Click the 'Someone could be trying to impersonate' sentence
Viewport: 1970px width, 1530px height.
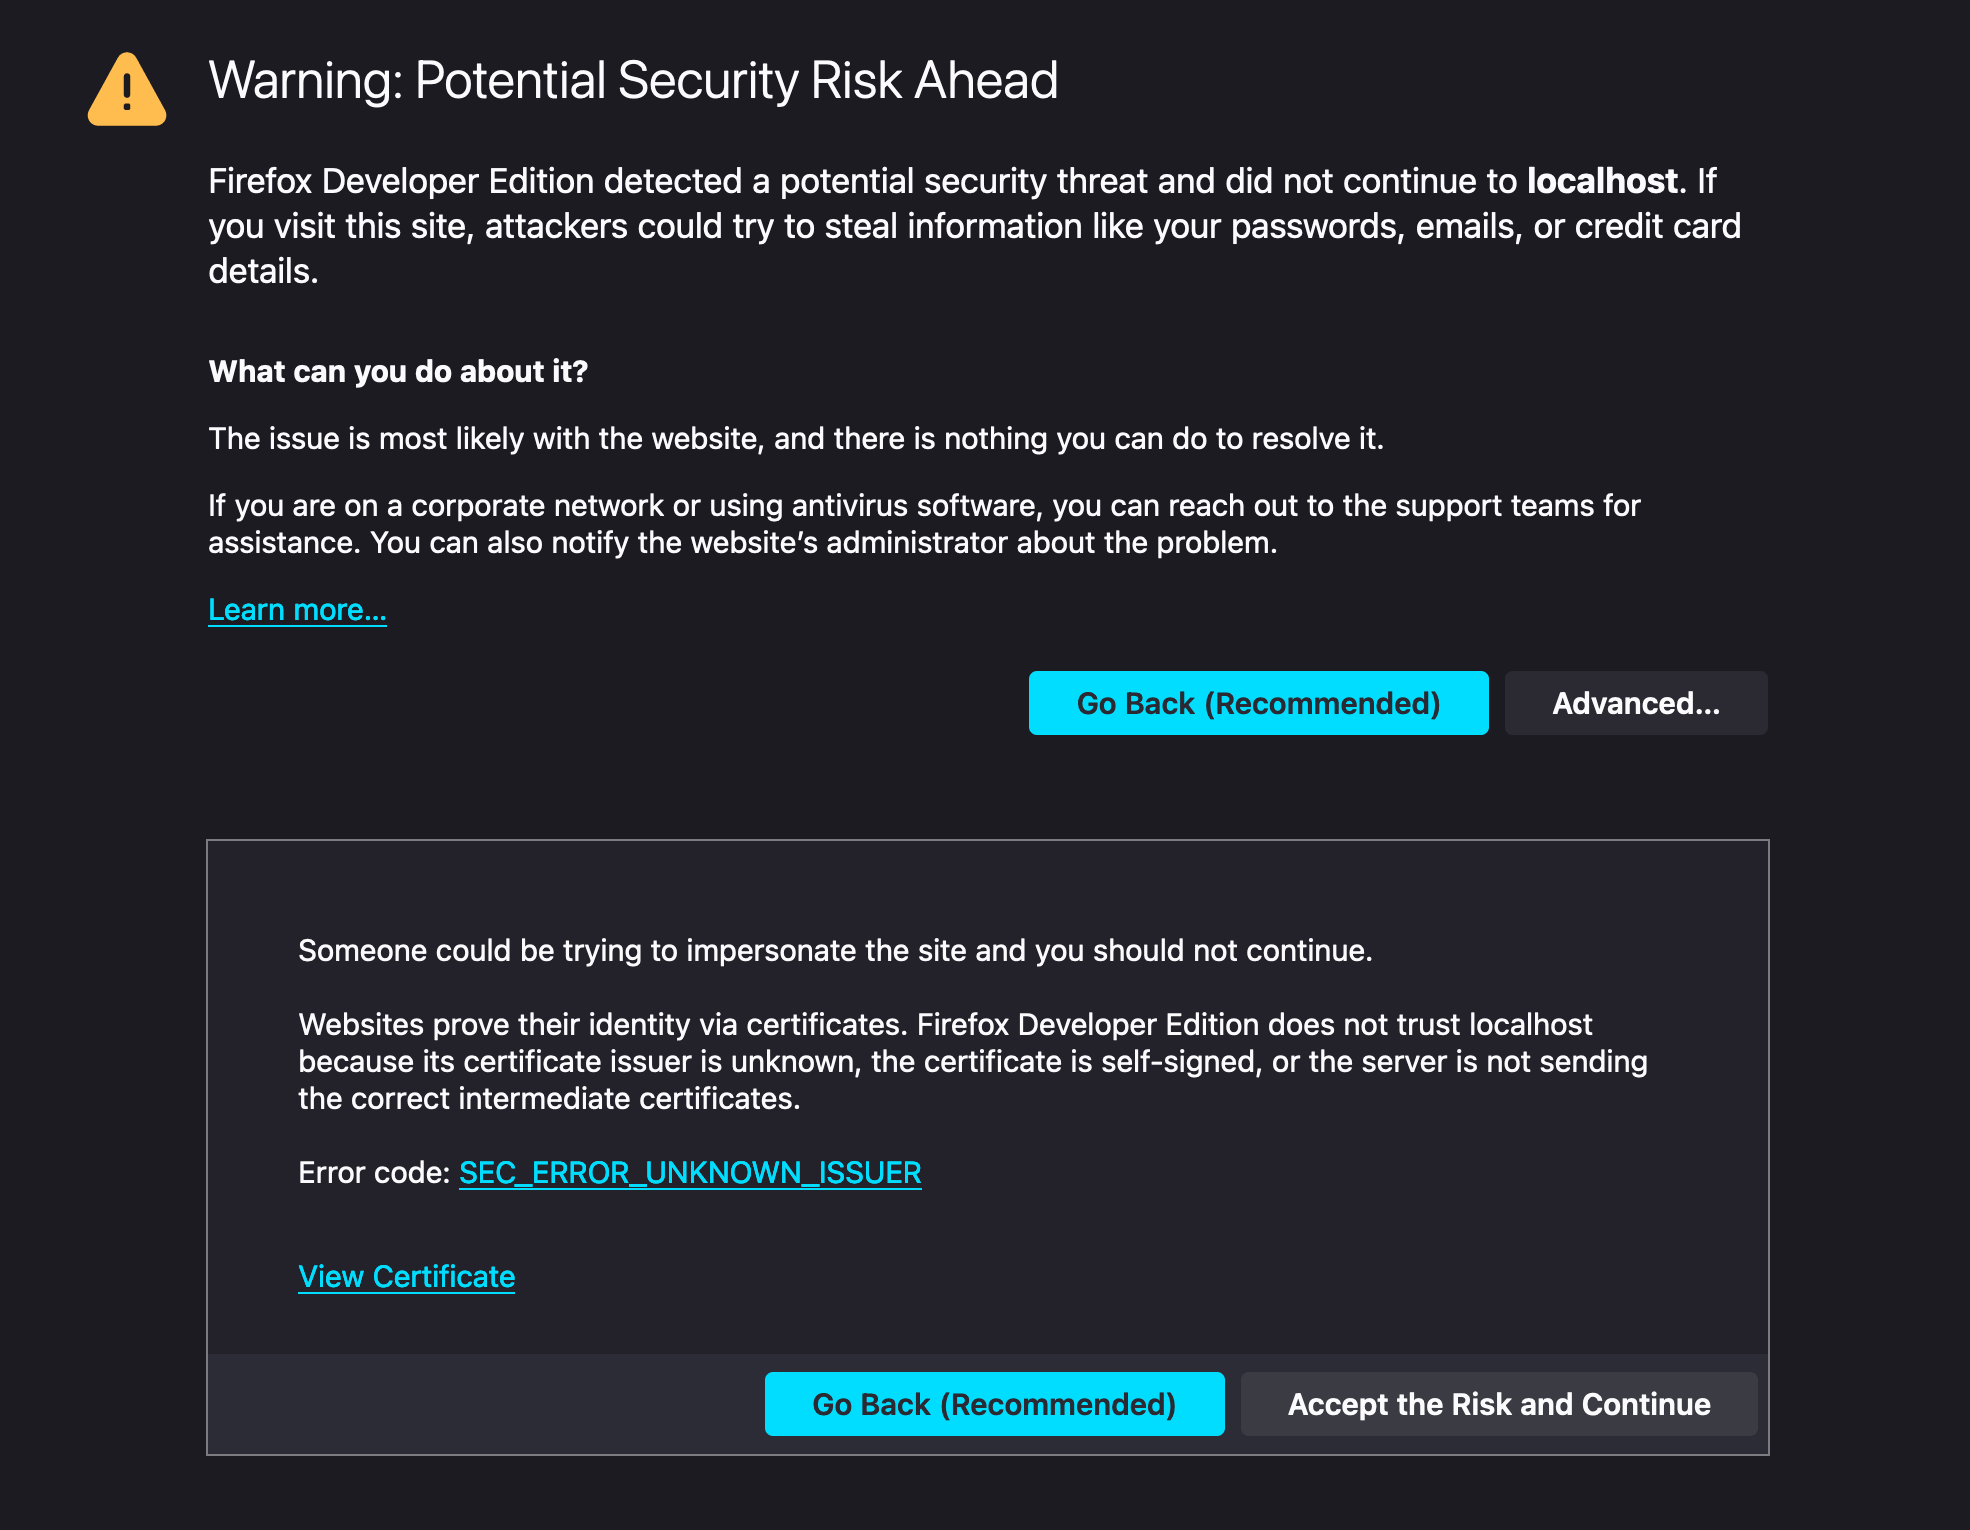tap(835, 950)
